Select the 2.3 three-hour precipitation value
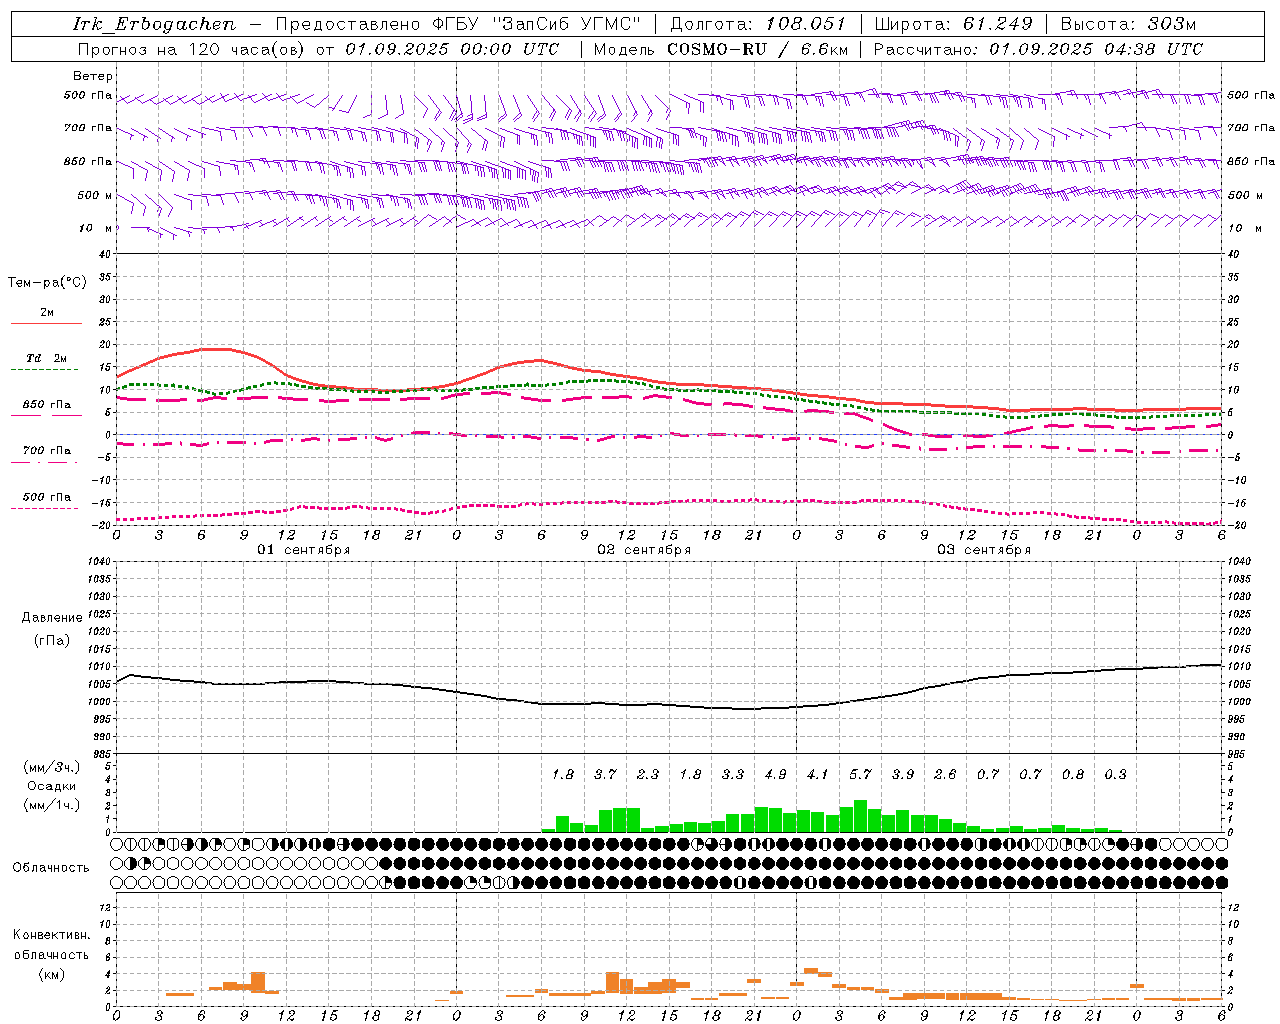The image size is (1280, 1024). coord(648,774)
